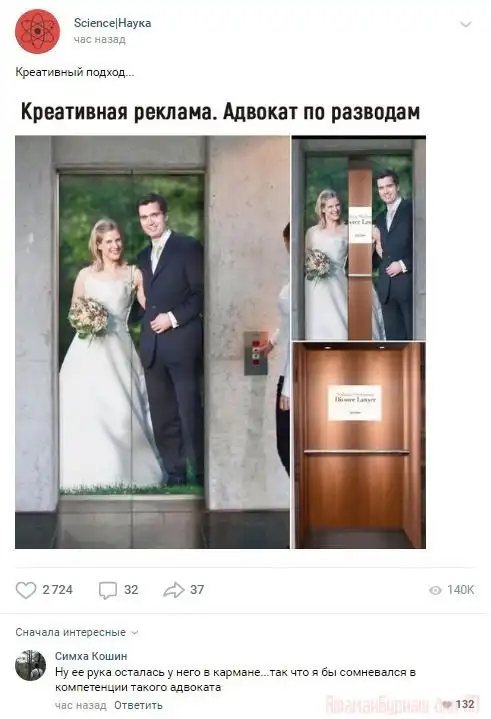491x719 pixels.
Task: Share the post with the arrow icon
Action: point(174,590)
